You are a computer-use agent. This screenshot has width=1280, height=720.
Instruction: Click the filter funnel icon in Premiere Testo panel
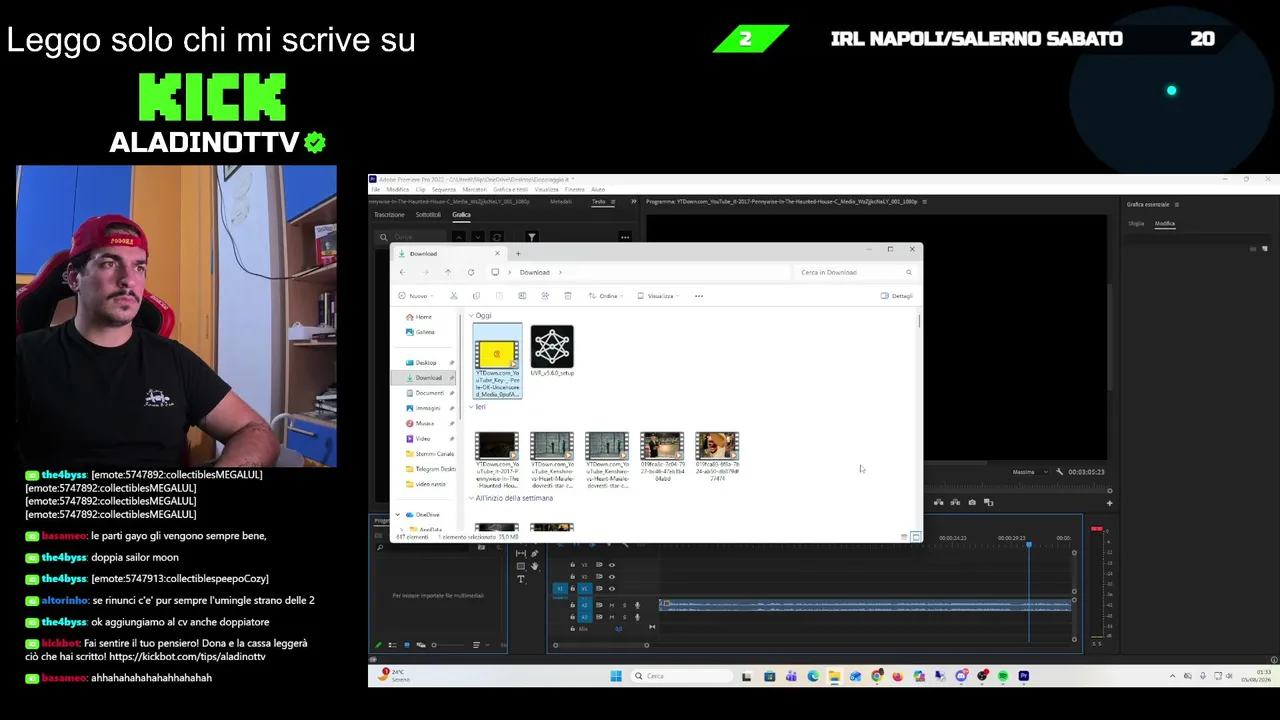[x=532, y=237]
